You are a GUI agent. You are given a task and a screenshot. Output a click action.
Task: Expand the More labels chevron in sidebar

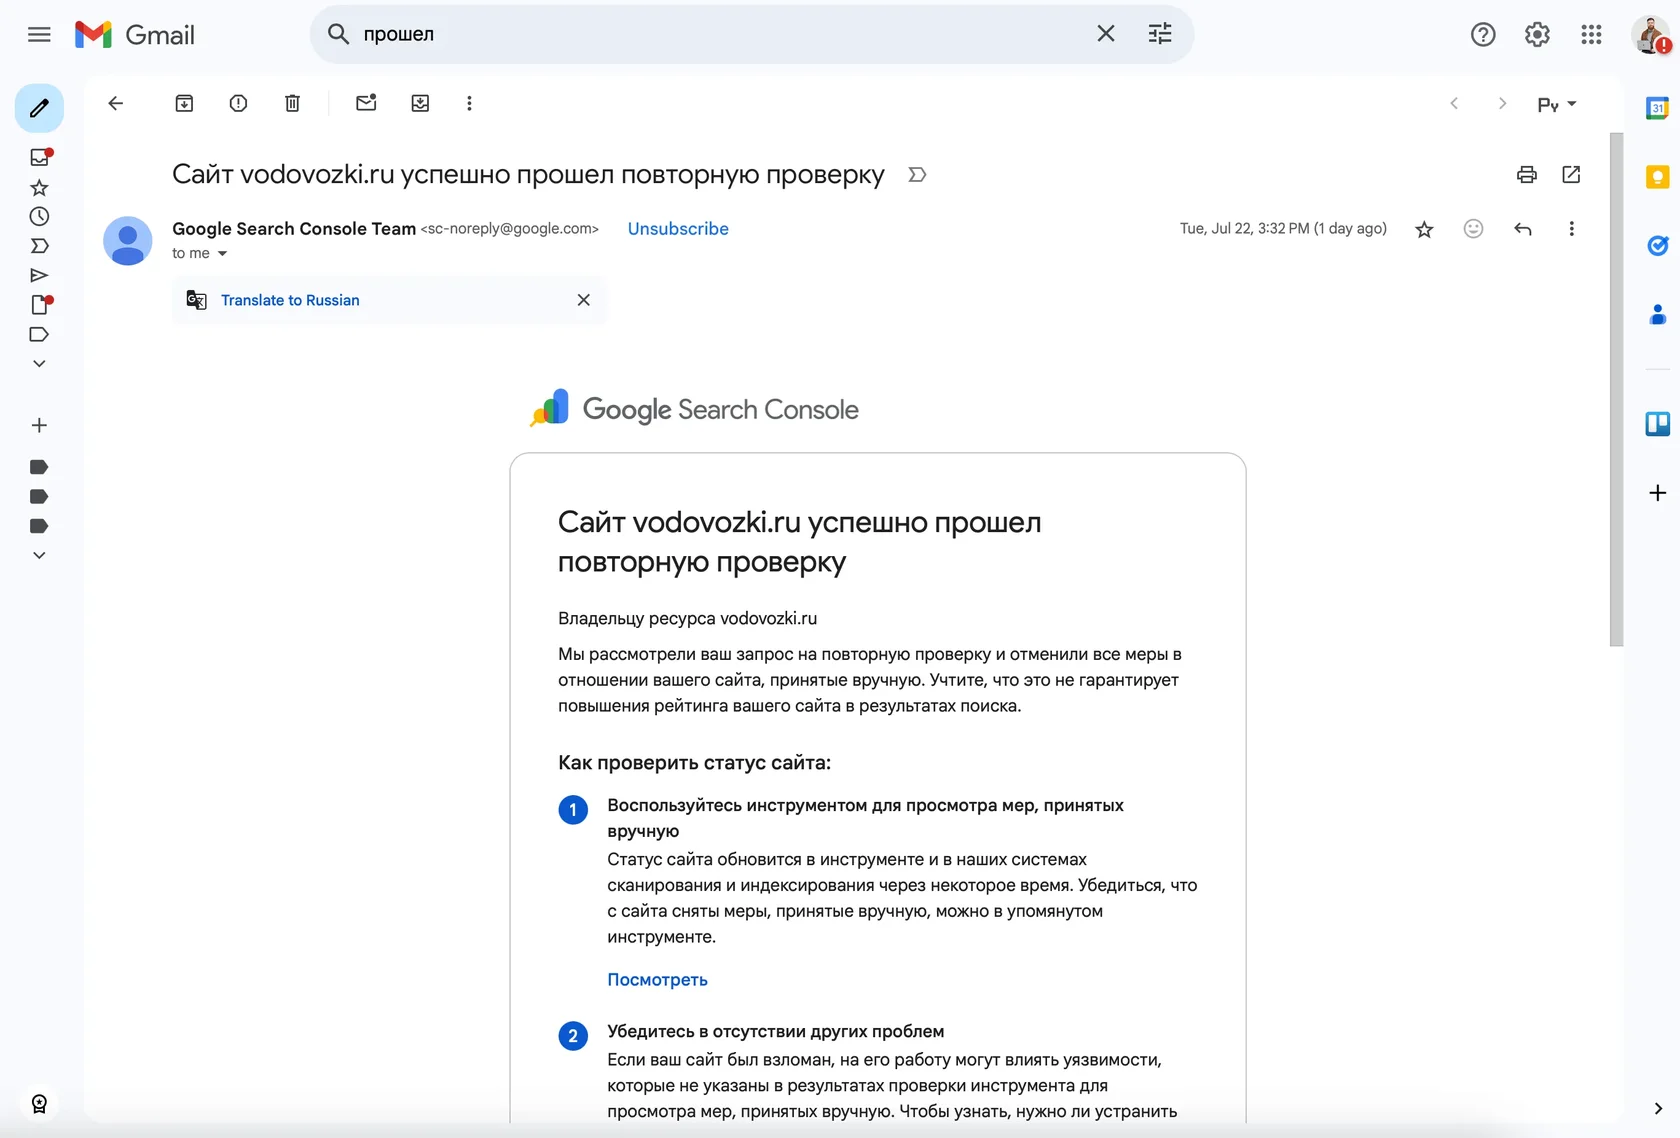pyautogui.click(x=39, y=363)
